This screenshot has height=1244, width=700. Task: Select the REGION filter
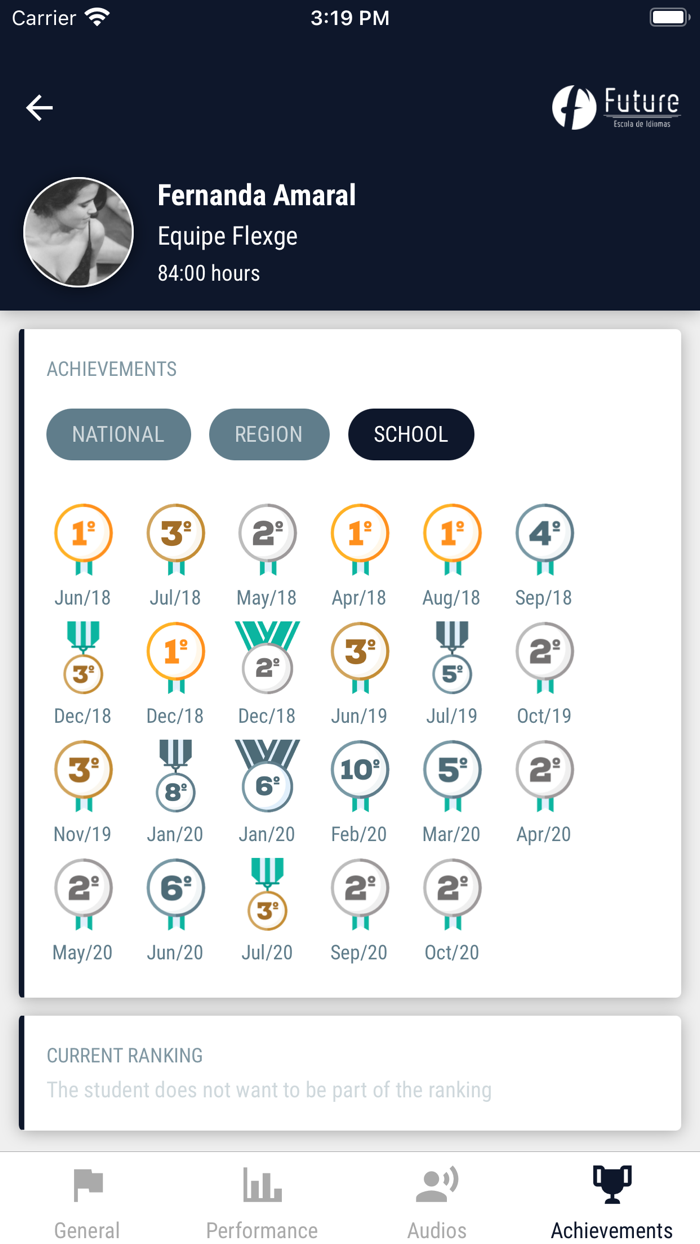tap(269, 434)
